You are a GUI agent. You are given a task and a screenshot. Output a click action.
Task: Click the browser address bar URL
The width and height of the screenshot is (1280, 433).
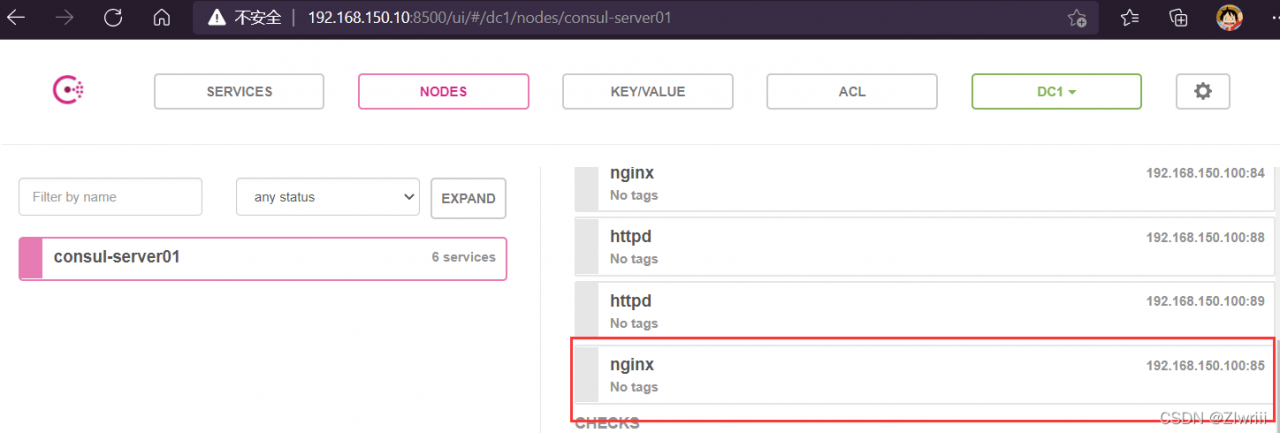tap(490, 18)
